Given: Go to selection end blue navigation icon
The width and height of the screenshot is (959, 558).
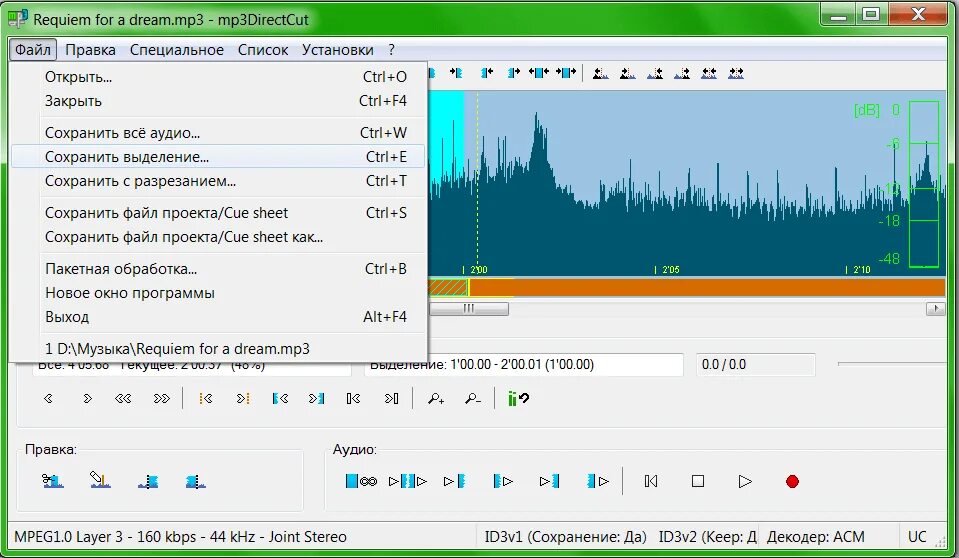Looking at the screenshot, I should click(316, 398).
